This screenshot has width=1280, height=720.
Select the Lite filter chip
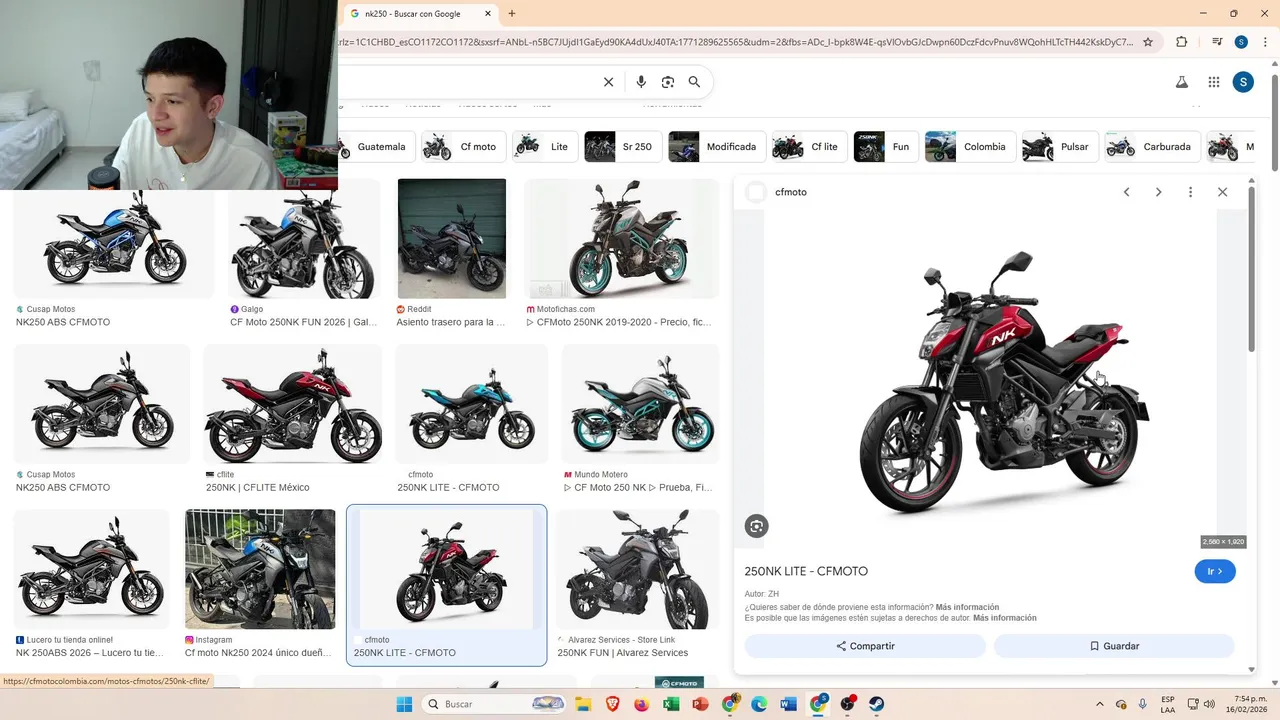[x=544, y=147]
